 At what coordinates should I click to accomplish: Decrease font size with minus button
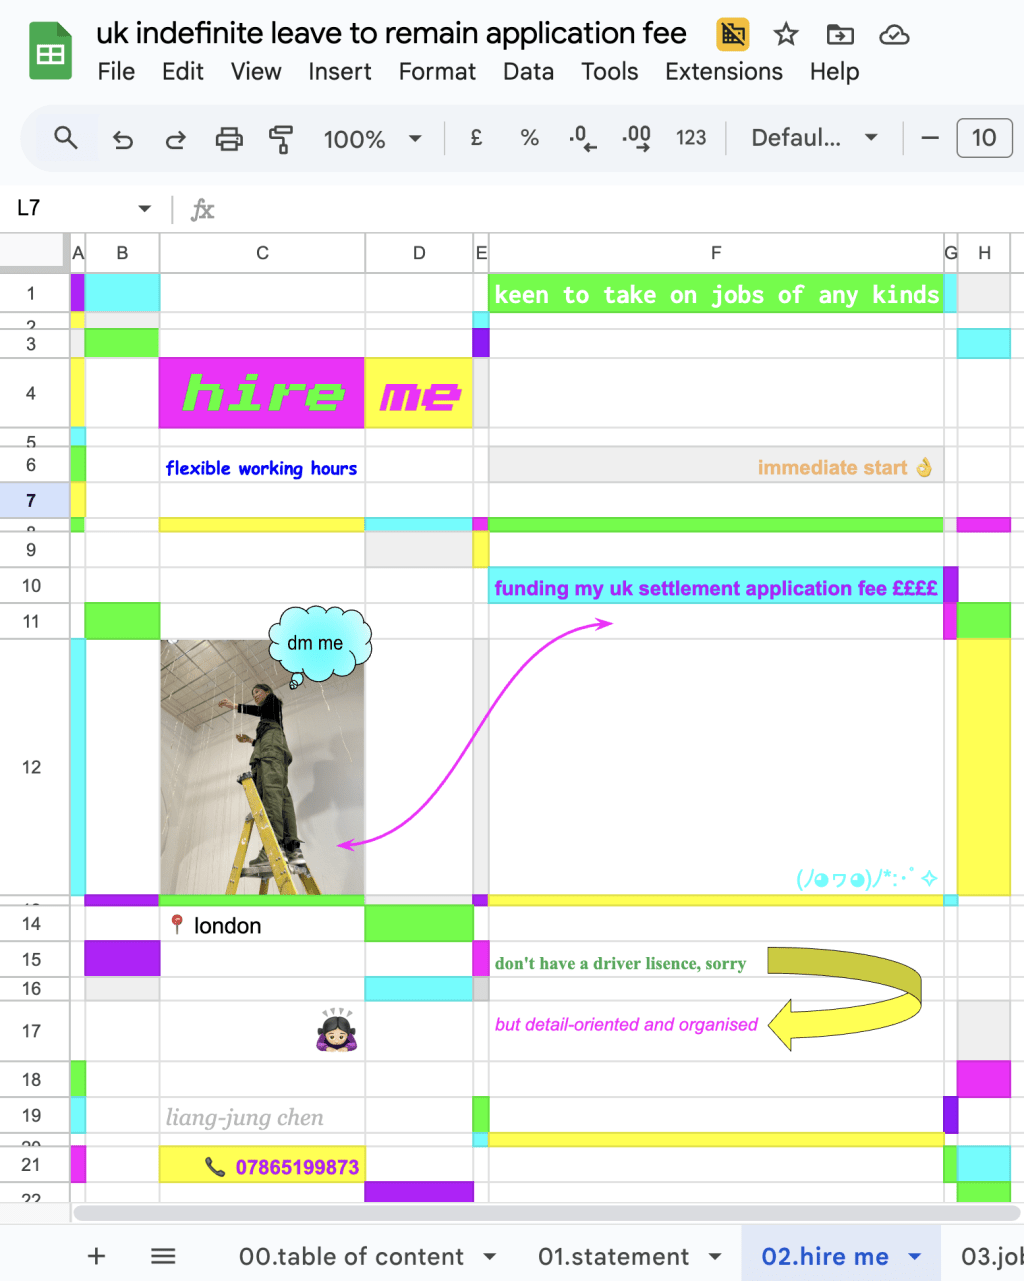pos(930,138)
